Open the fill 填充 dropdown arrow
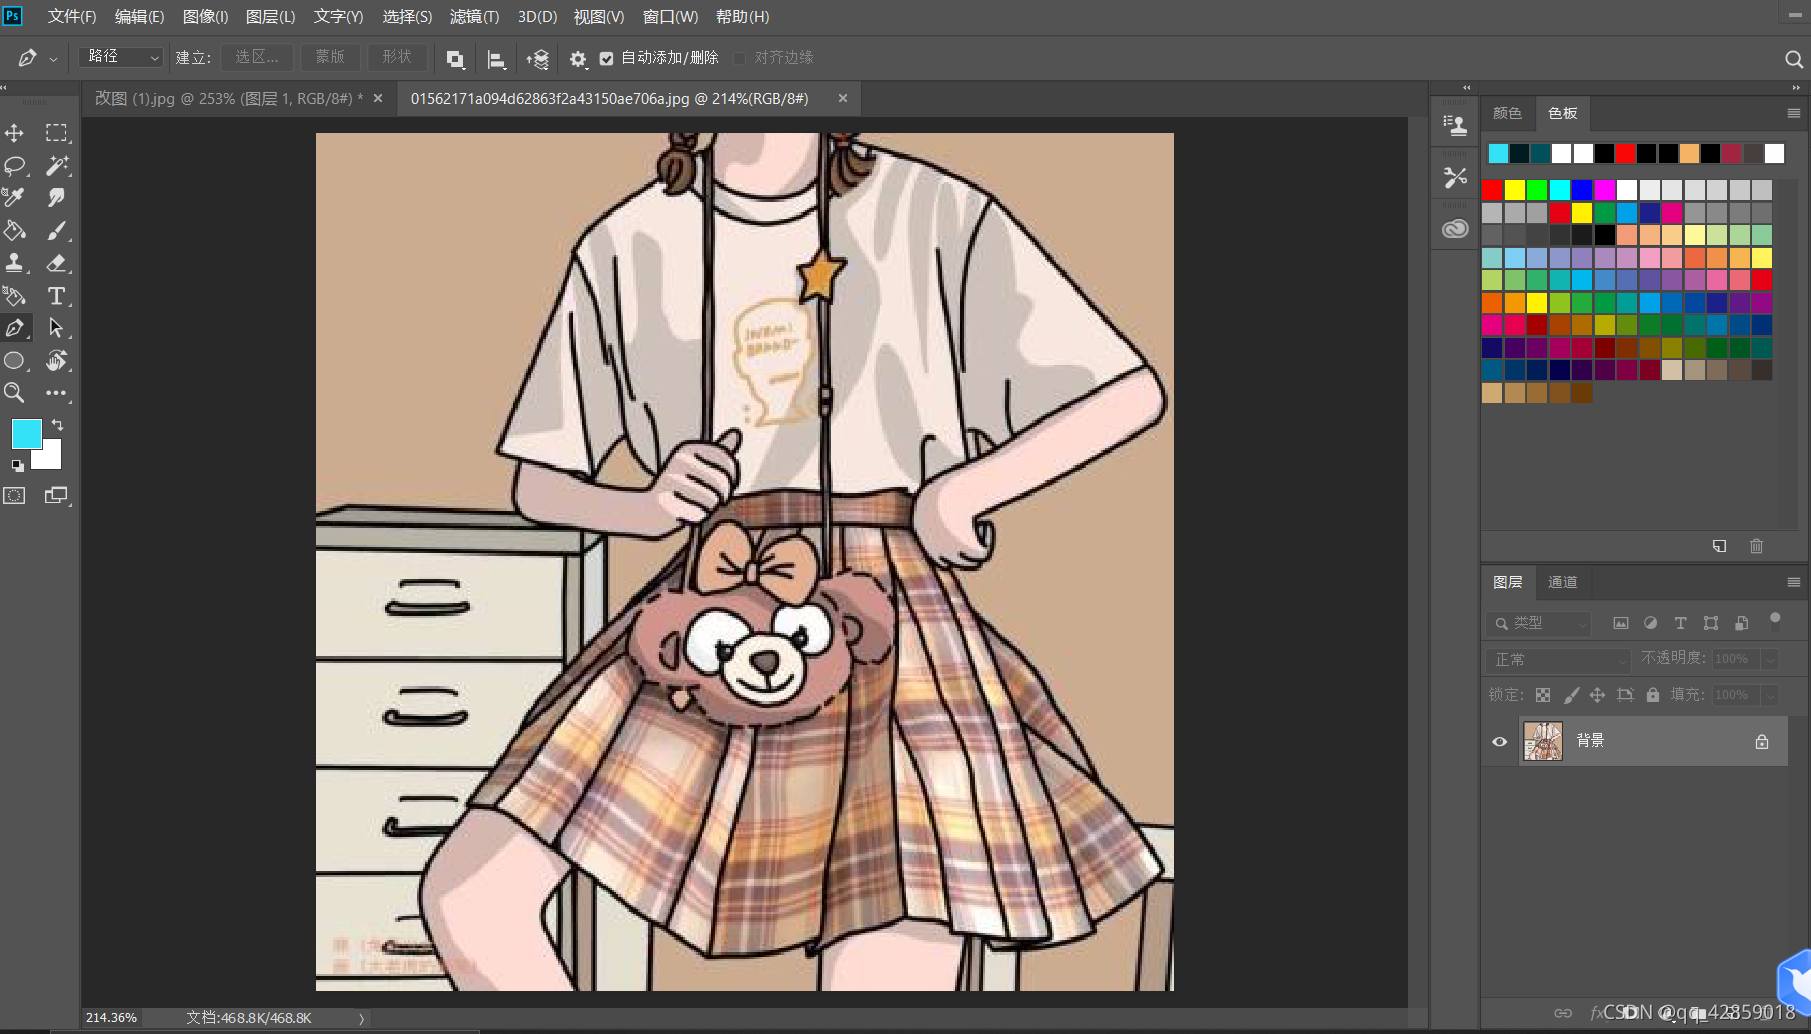The height and width of the screenshot is (1034, 1811). pos(1769,695)
